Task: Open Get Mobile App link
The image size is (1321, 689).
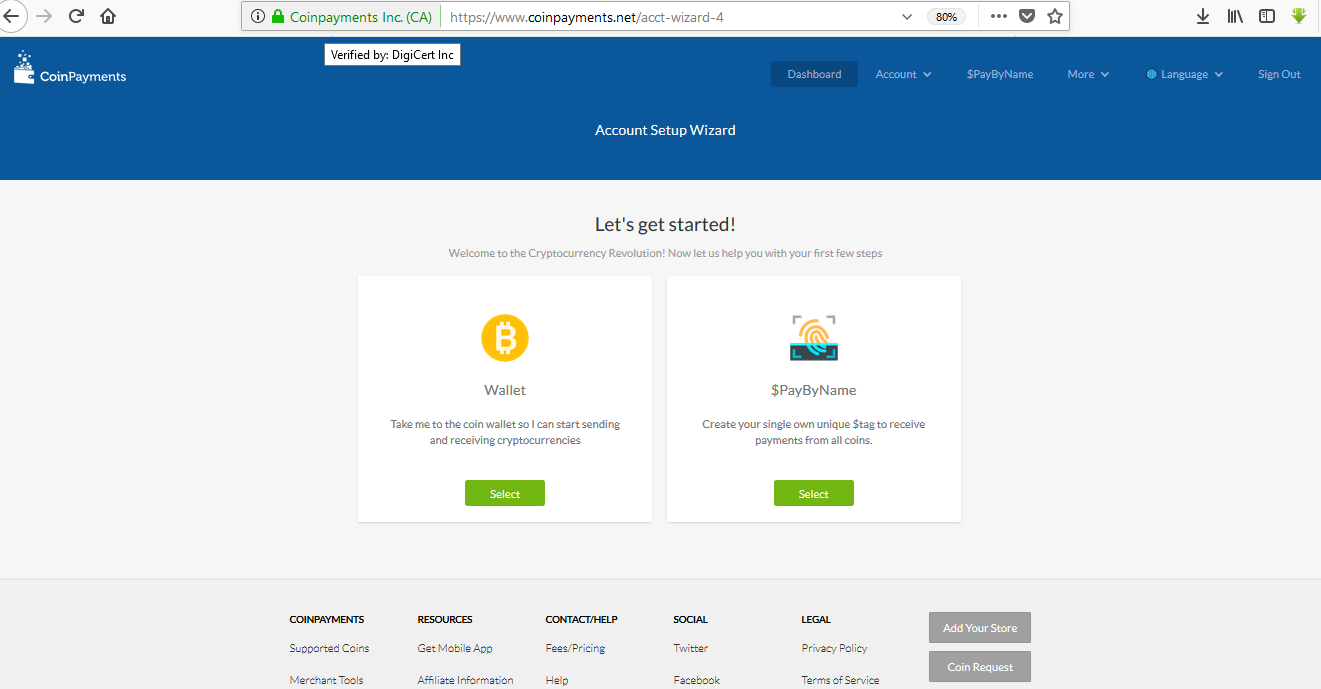Action: tap(455, 648)
